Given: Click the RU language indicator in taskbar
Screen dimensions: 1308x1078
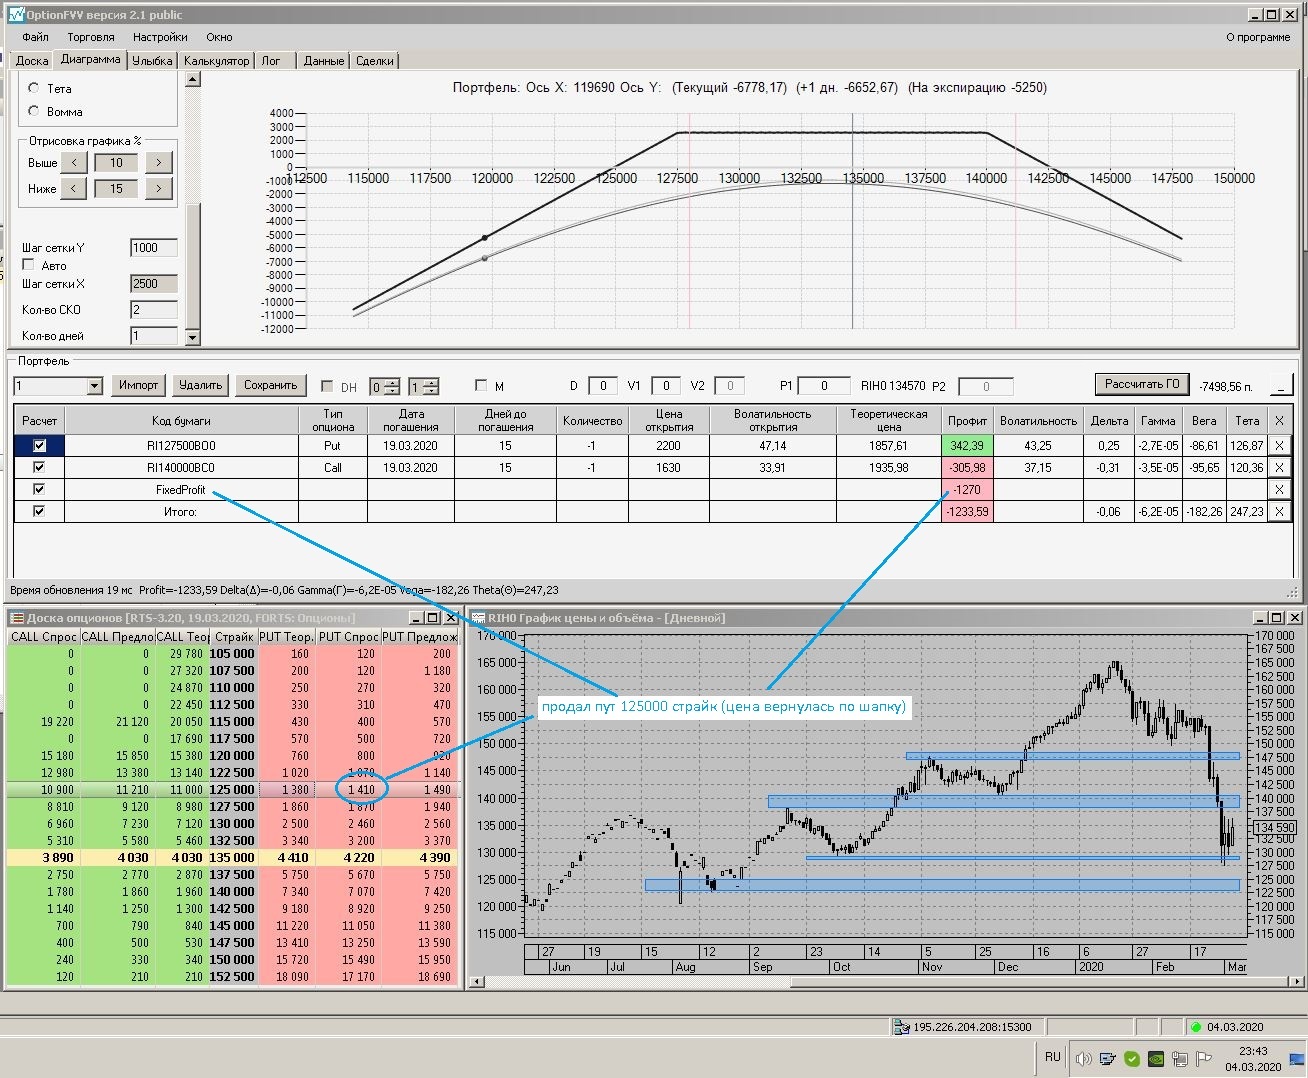Looking at the screenshot, I should point(1053,1057).
